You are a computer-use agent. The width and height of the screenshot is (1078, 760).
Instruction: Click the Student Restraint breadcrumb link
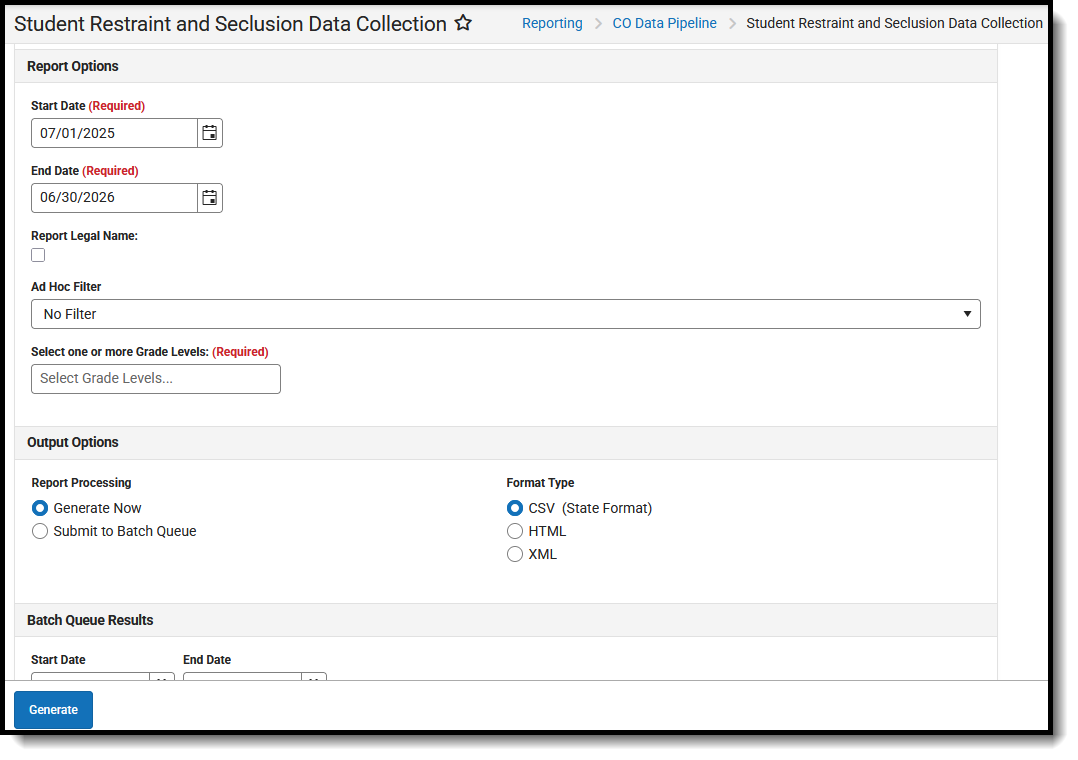(893, 22)
